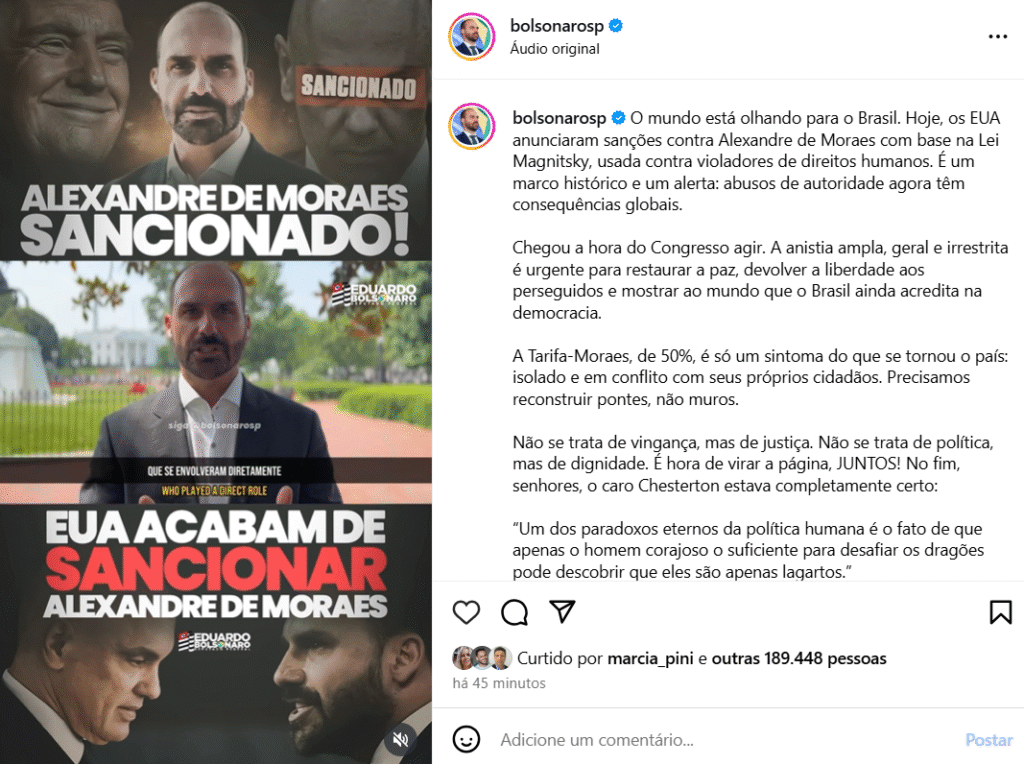
Task: Open the bolsonarosp username in header
Action: pyautogui.click(x=556, y=25)
